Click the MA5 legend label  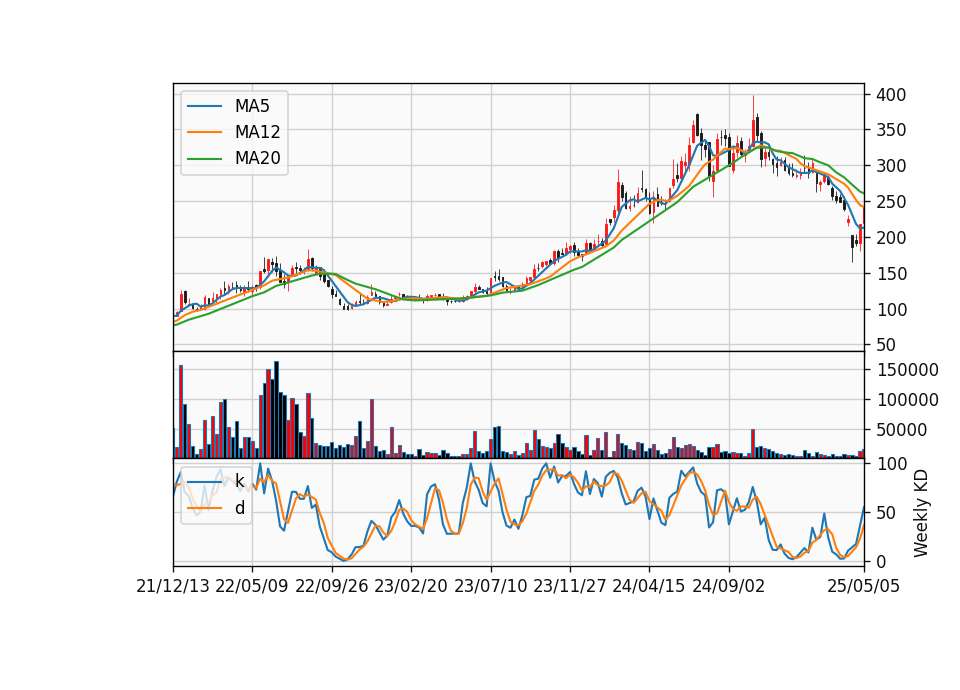coord(252,106)
